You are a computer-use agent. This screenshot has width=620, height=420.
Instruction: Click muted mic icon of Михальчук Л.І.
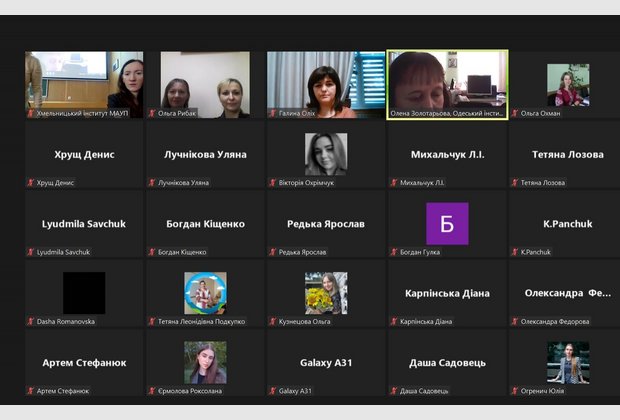coord(394,183)
